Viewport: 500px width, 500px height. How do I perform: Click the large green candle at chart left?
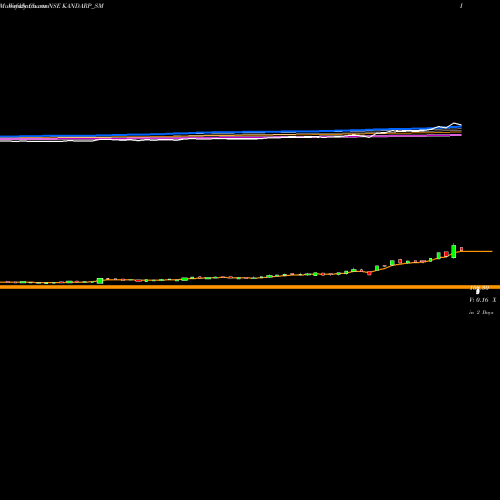coord(100,281)
